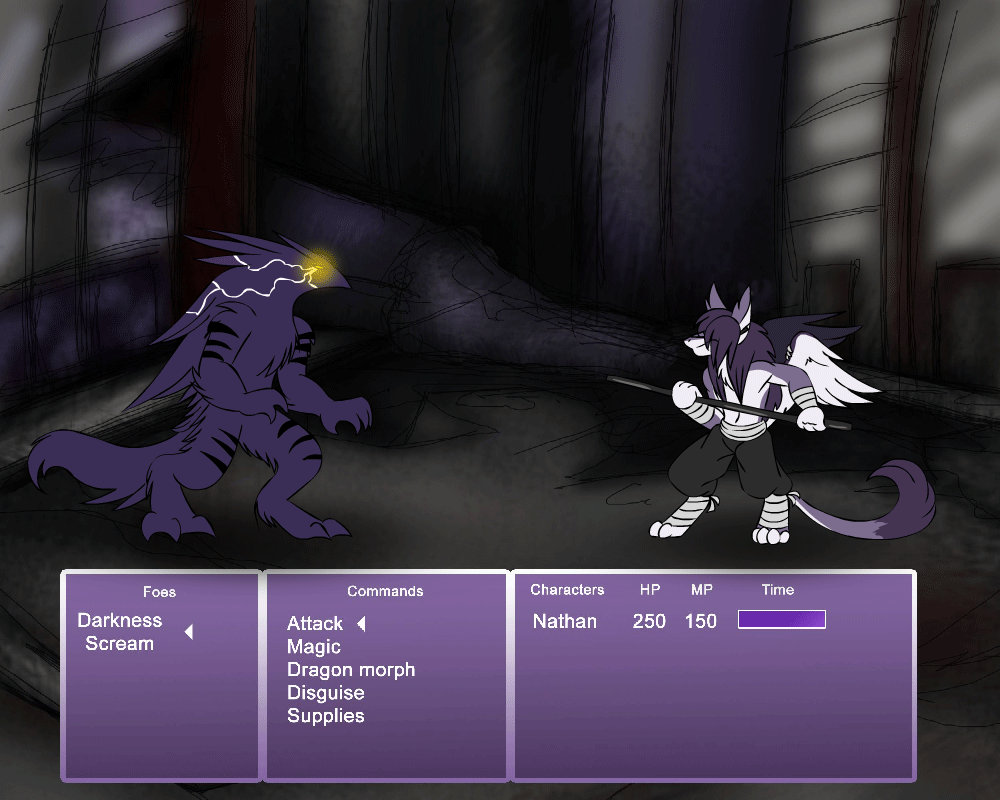Target the Darkness Scream foe entry
The width and height of the screenshot is (1000, 800).
click(x=120, y=632)
